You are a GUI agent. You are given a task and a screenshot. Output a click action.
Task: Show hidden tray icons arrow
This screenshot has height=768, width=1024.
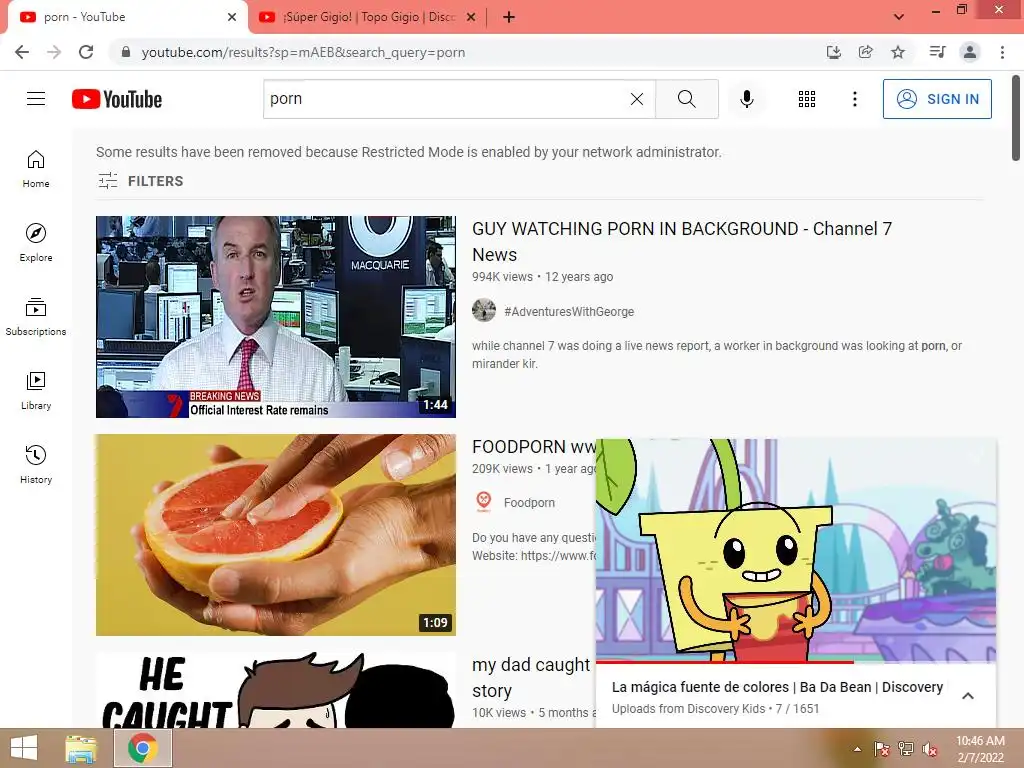click(857, 749)
